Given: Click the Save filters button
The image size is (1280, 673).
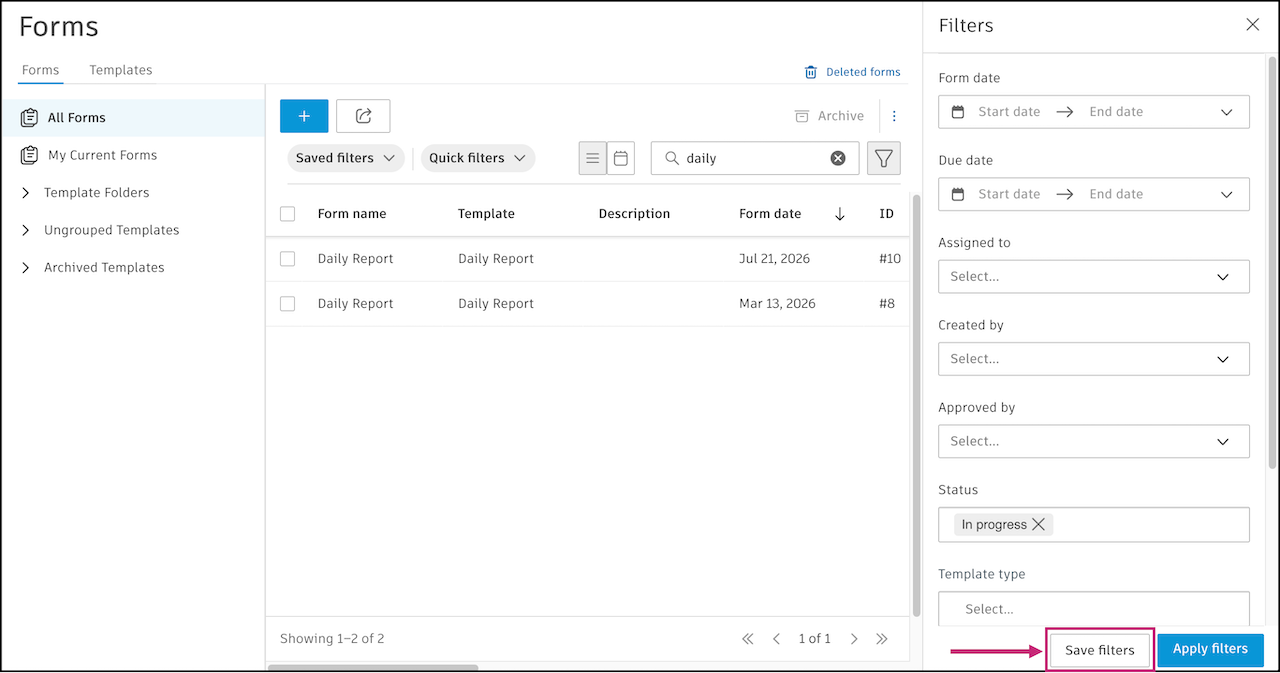Looking at the screenshot, I should tap(1100, 650).
